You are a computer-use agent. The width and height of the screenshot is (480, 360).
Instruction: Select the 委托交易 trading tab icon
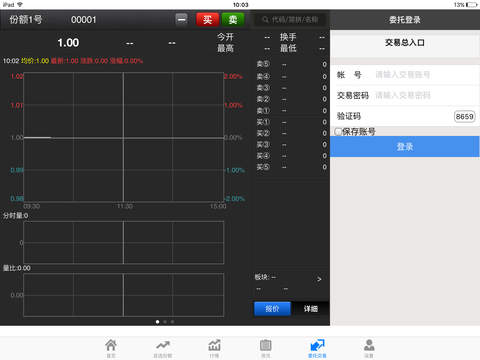tap(317, 348)
